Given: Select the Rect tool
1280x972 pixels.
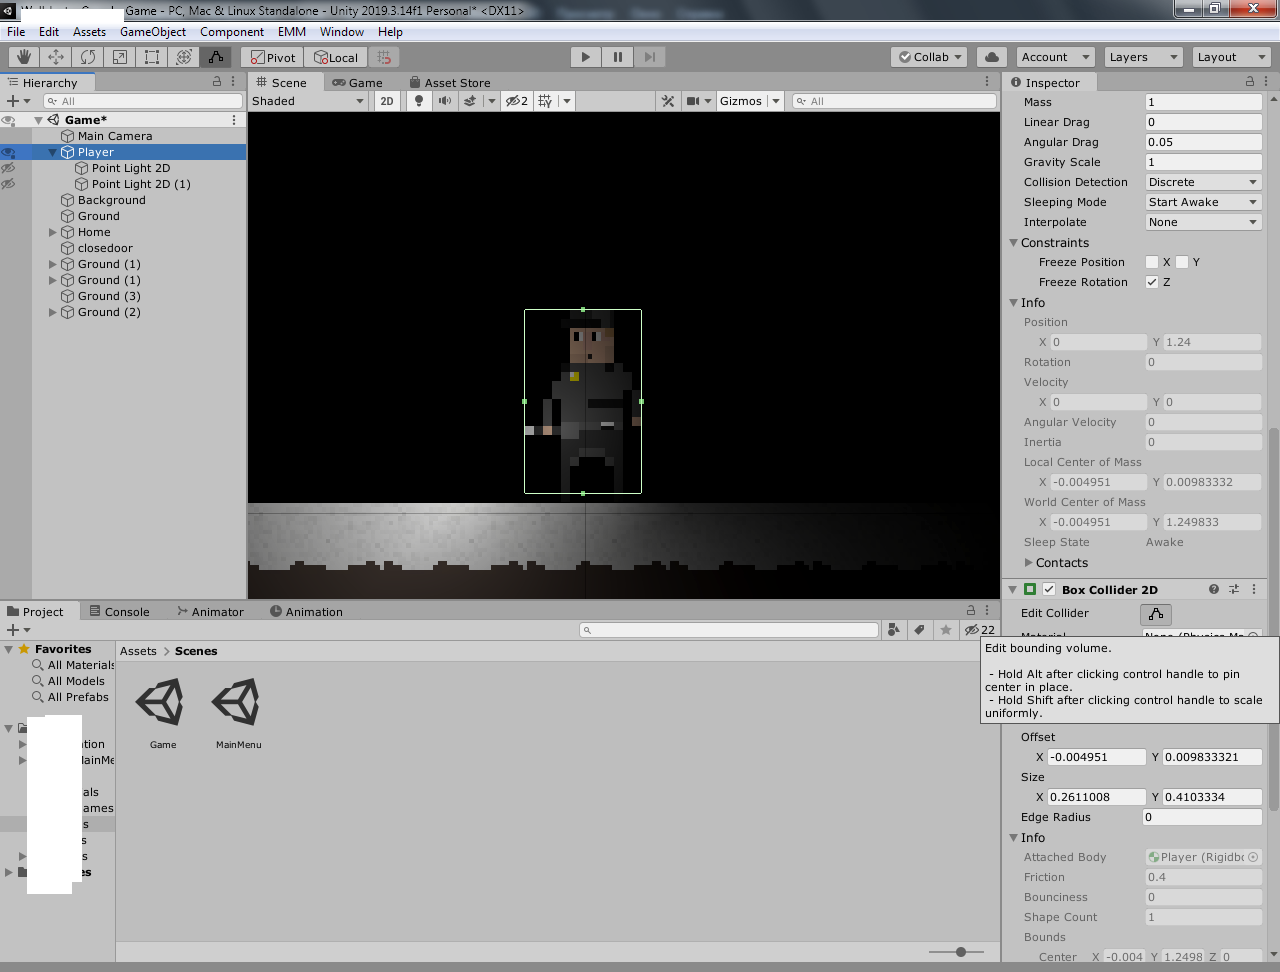Looking at the screenshot, I should tap(152, 57).
